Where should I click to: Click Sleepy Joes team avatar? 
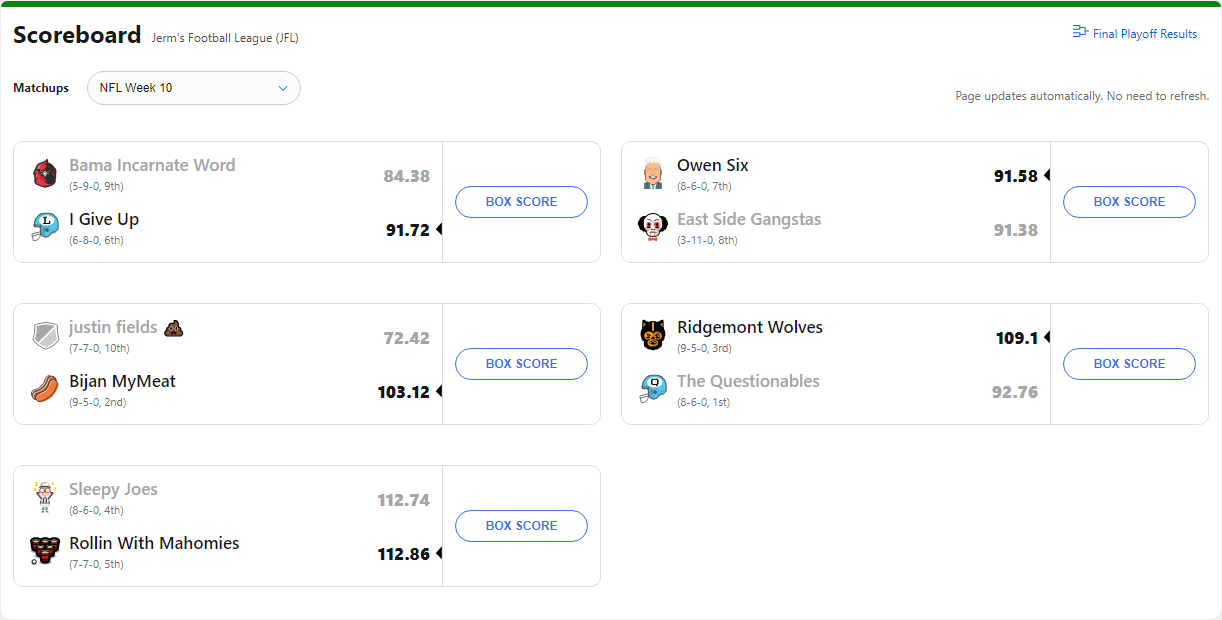(45, 497)
